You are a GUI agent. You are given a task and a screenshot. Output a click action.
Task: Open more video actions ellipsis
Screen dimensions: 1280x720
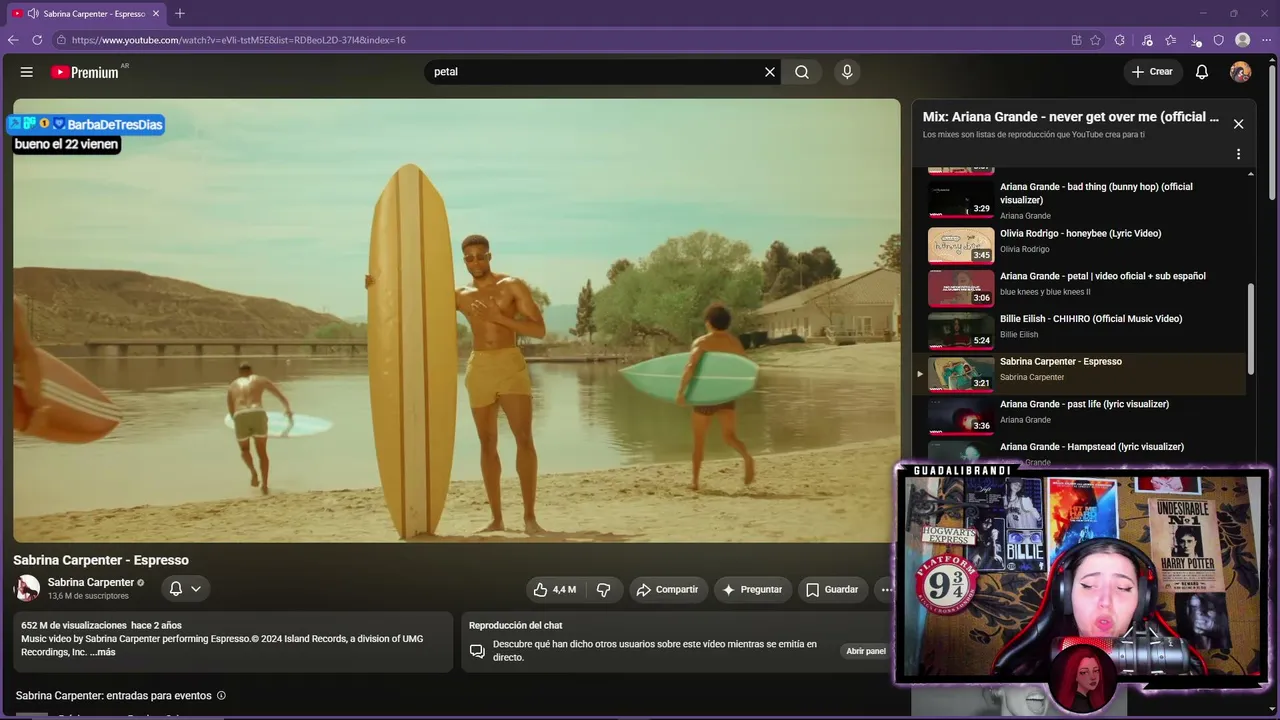(885, 590)
